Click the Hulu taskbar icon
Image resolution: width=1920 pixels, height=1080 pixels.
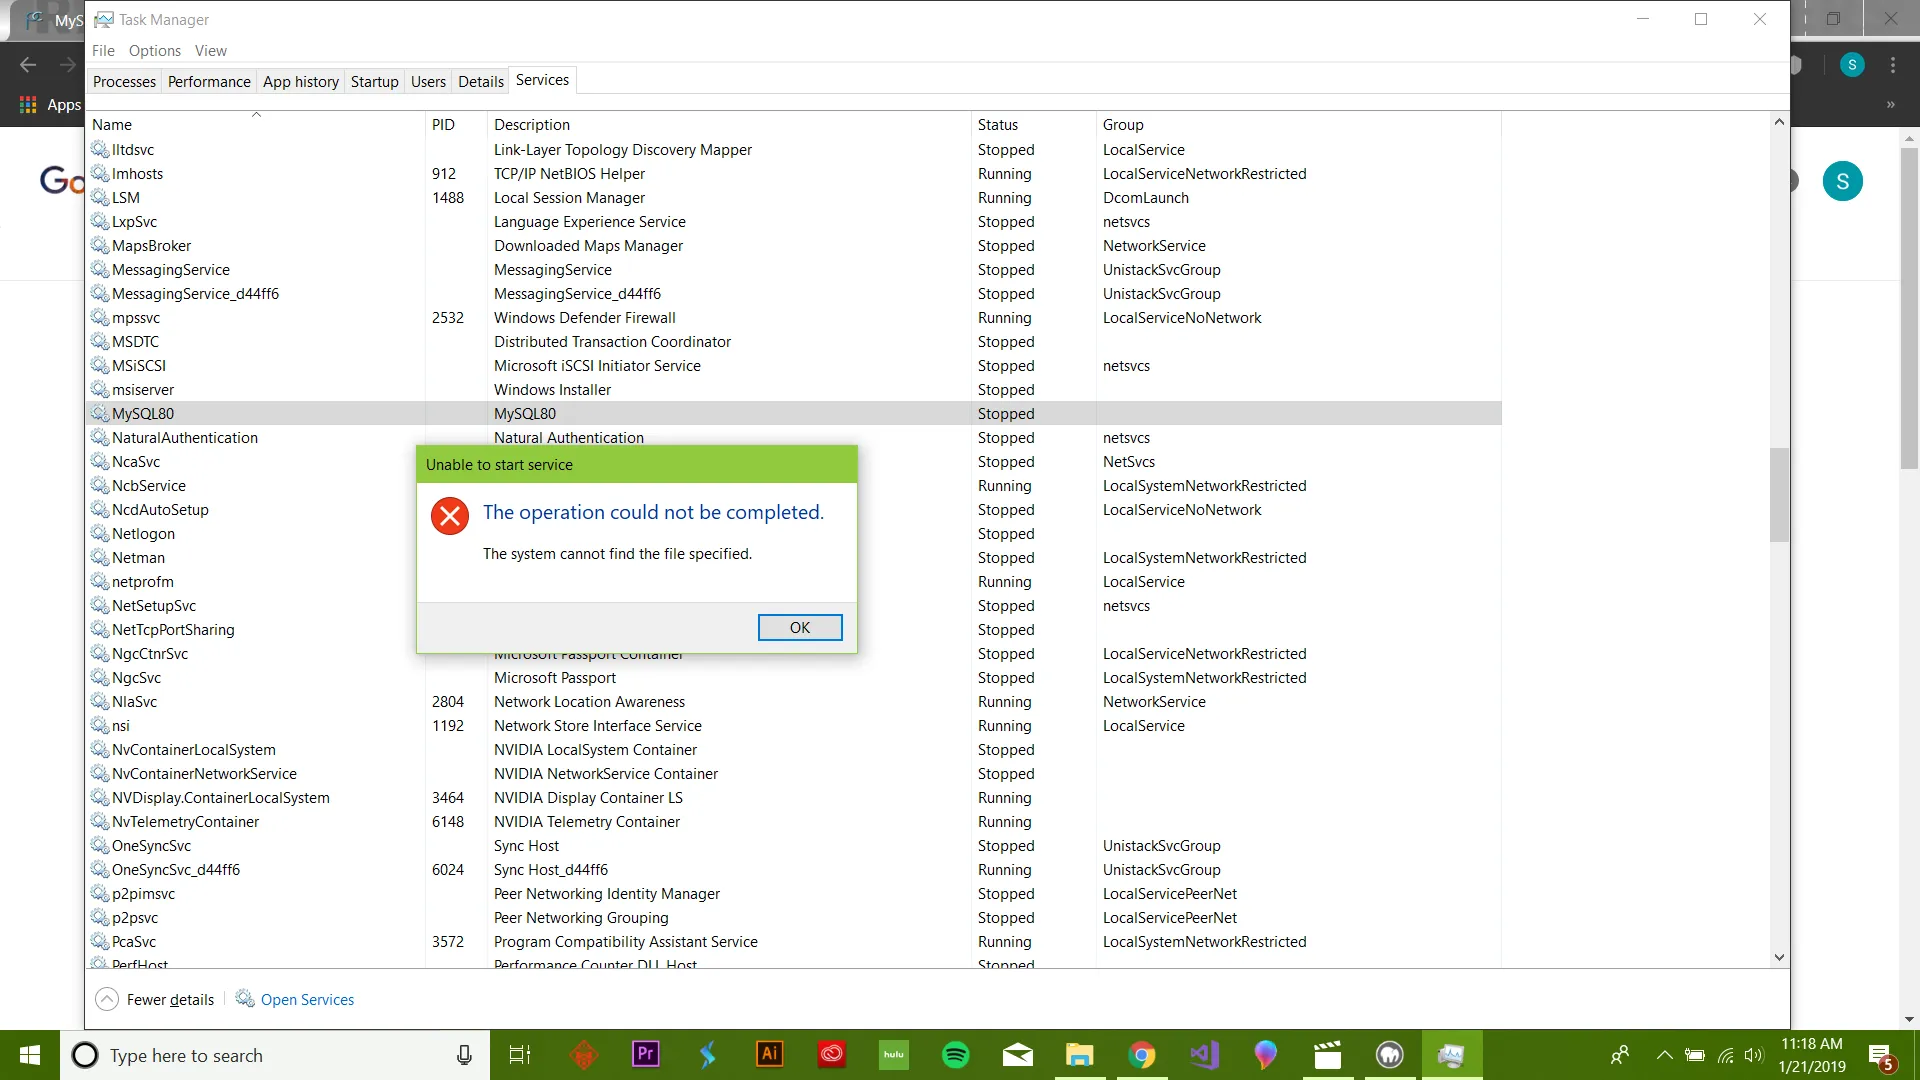point(893,1054)
